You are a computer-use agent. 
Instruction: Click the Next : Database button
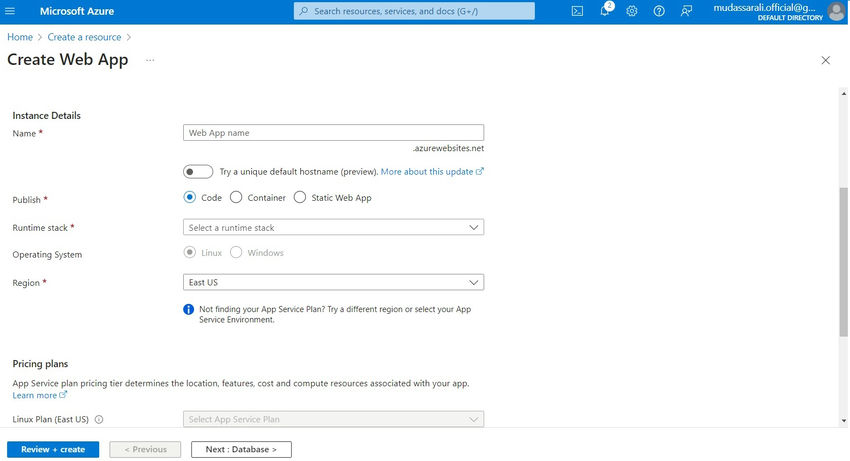(x=241, y=450)
